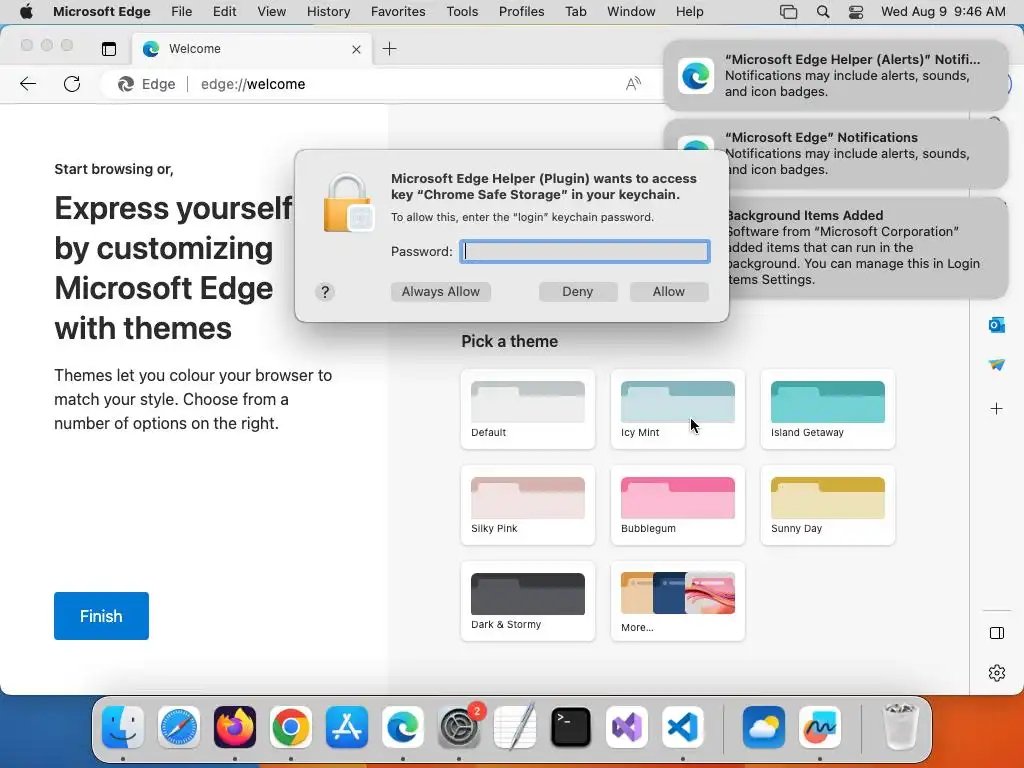Viewport: 1024px width, 768px height.
Task: Click Allow in the keychain dialog
Action: point(669,292)
